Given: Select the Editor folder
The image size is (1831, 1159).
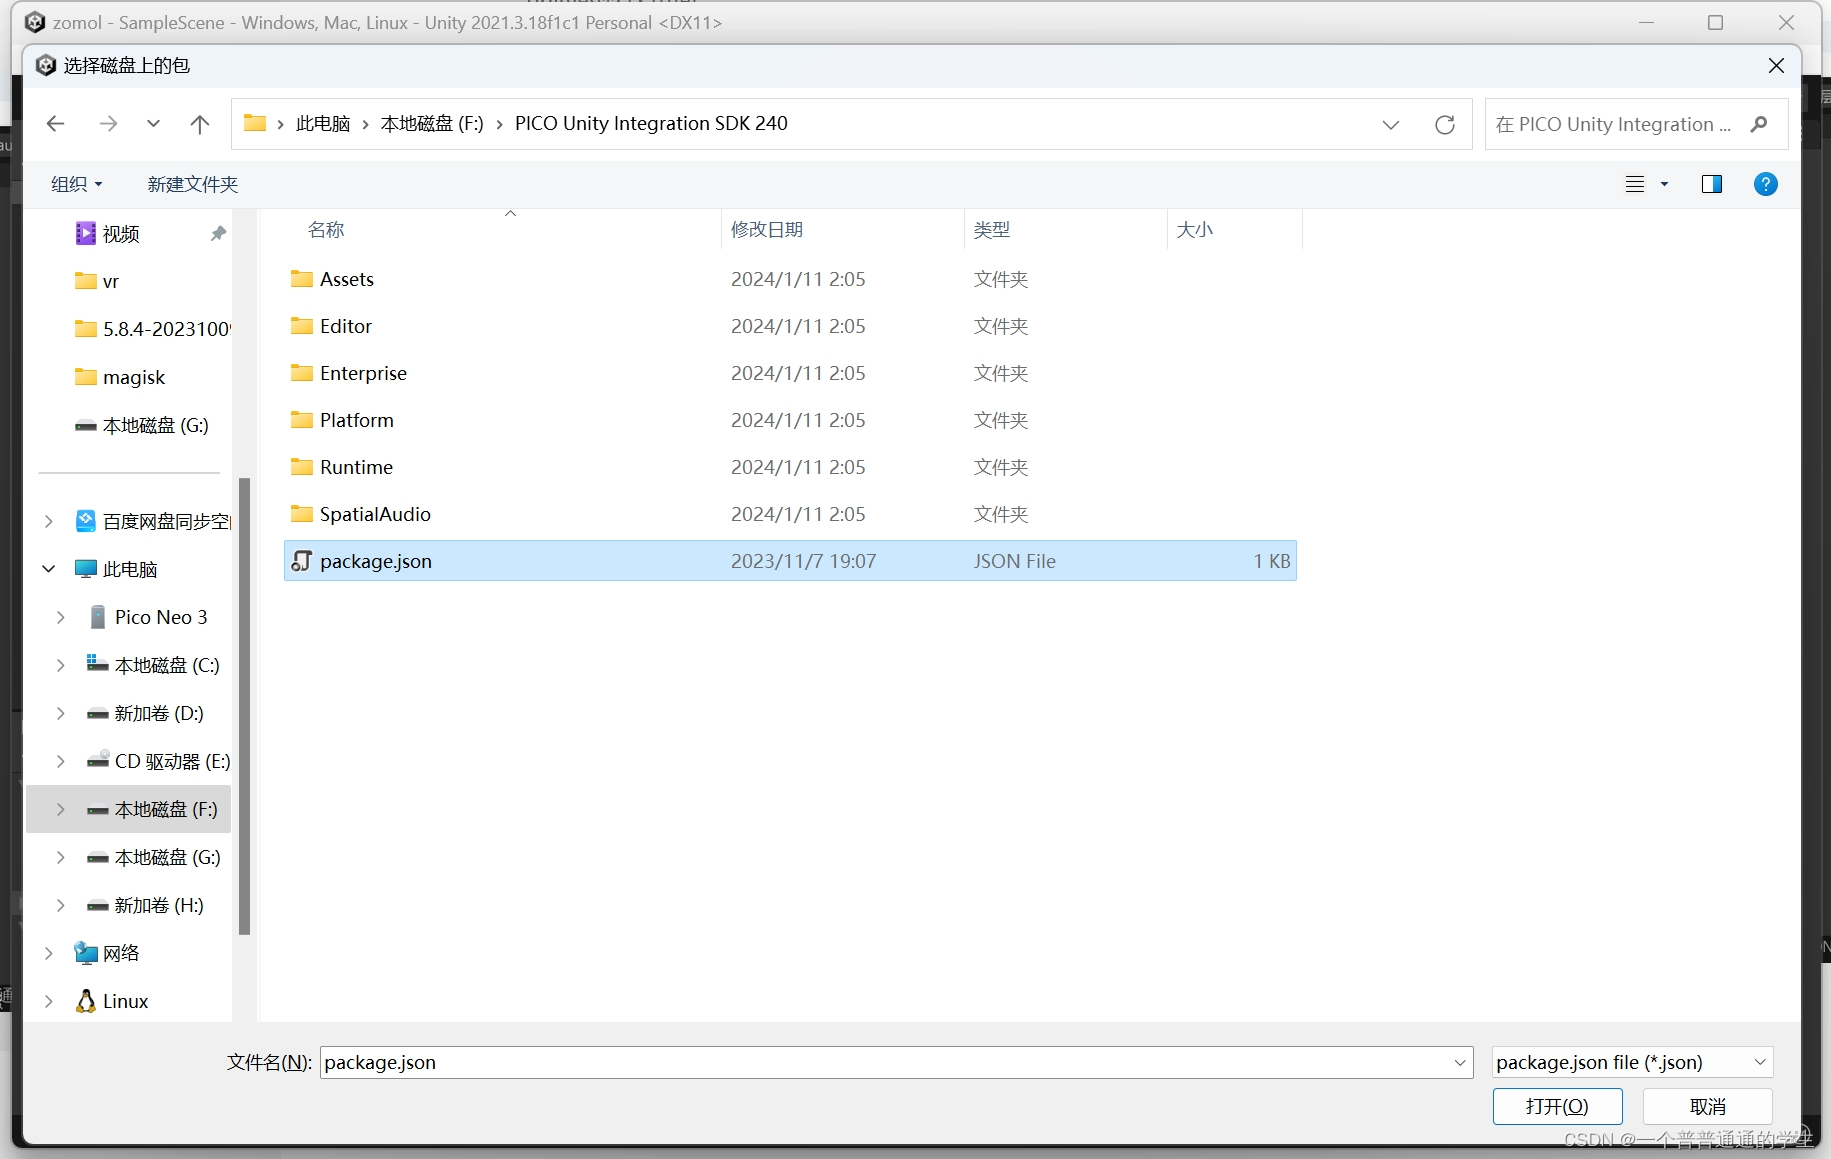Looking at the screenshot, I should click(790, 326).
